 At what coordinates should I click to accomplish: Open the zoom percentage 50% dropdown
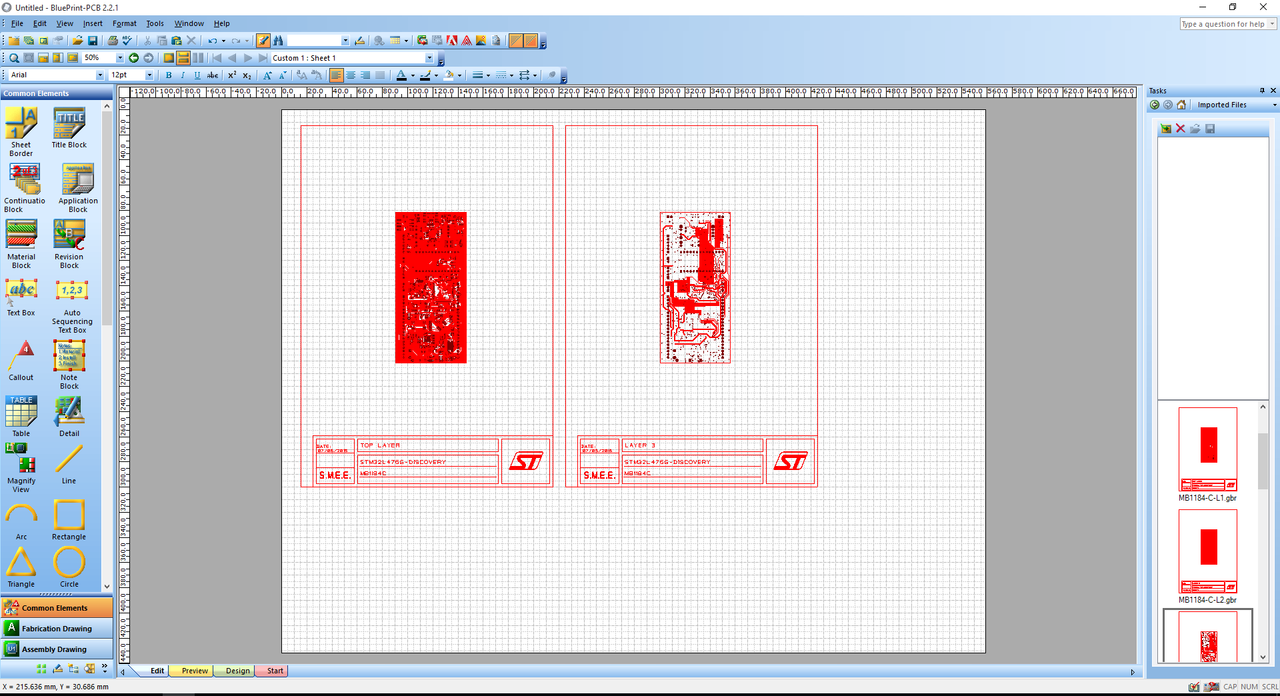(120, 58)
